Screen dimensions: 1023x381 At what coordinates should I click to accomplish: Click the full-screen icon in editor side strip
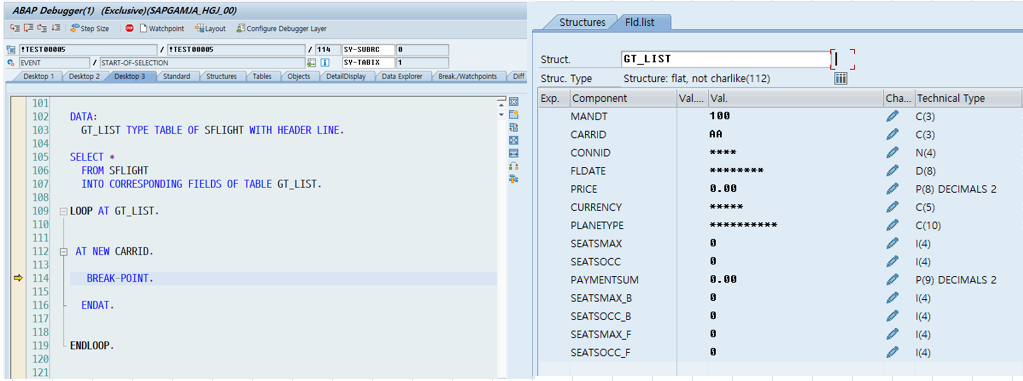point(513,140)
